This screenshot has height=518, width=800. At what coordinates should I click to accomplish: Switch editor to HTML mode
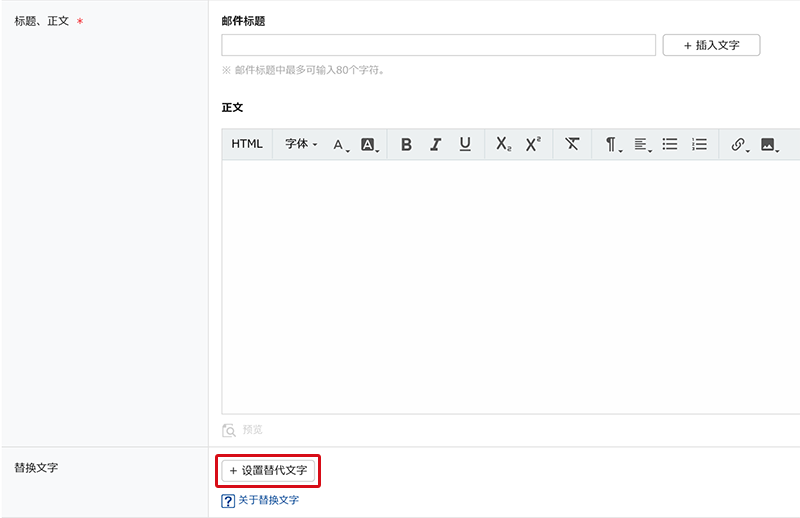coord(247,144)
